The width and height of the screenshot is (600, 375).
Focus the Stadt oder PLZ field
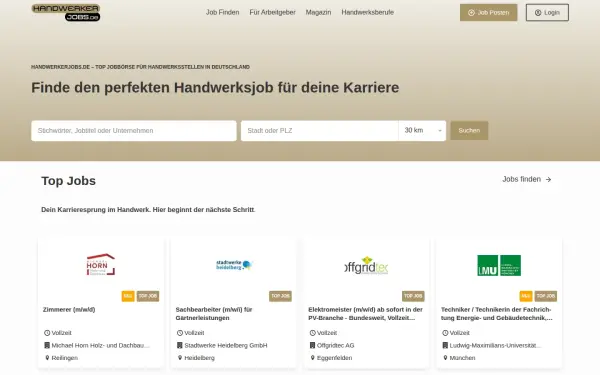[x=320, y=131]
